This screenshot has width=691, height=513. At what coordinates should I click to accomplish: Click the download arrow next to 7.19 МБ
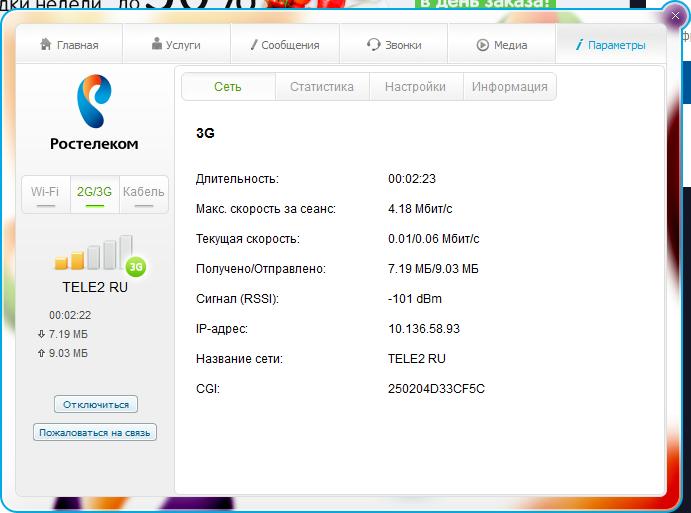coord(40,334)
